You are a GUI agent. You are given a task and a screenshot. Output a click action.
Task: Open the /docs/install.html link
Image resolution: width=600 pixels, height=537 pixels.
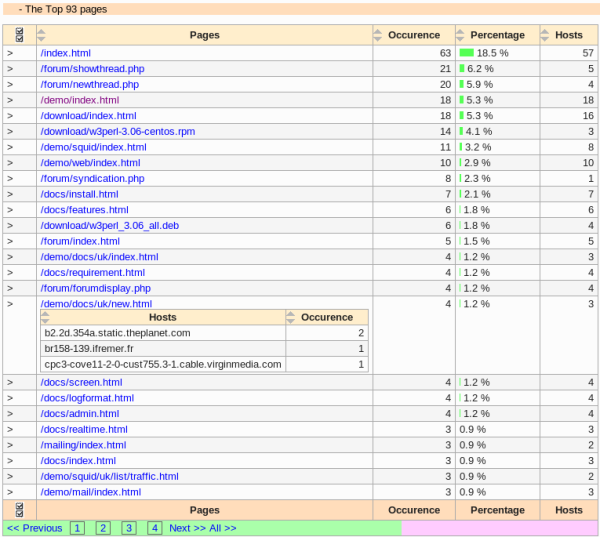pyautogui.click(x=79, y=194)
